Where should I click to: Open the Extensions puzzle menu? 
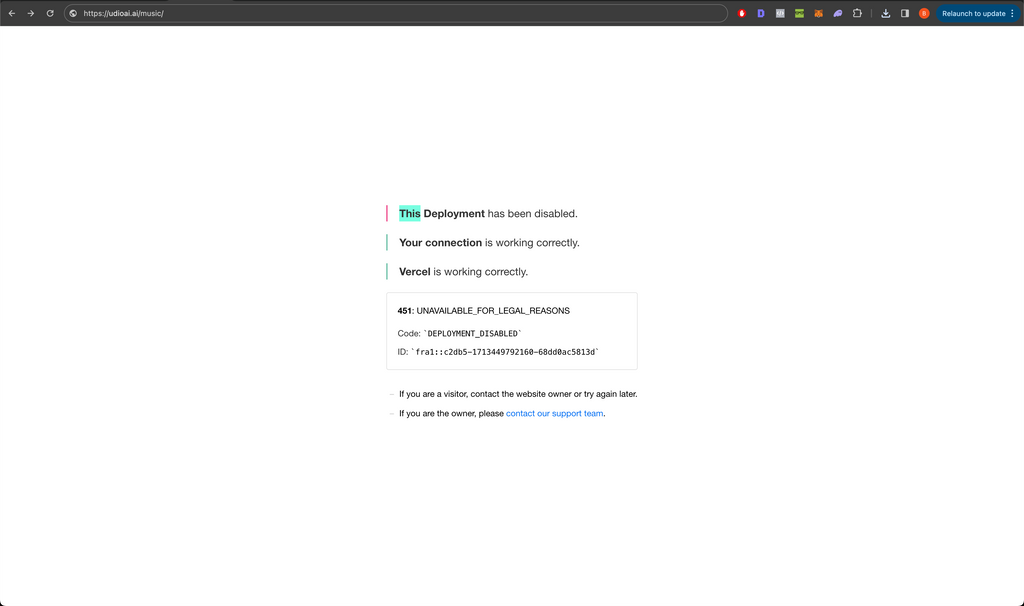(857, 13)
